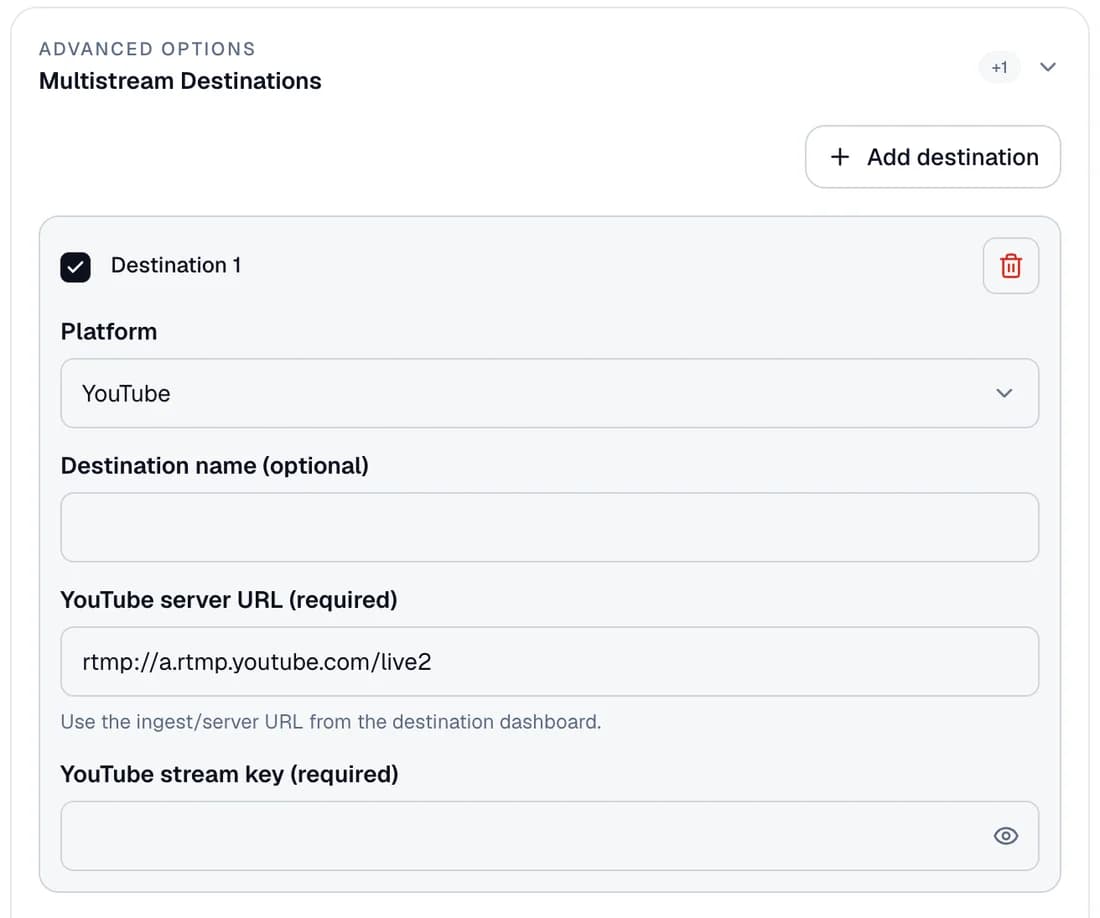Open the Platform dropdown showing YouTube
Screen dimensions: 1100x918
(549, 393)
